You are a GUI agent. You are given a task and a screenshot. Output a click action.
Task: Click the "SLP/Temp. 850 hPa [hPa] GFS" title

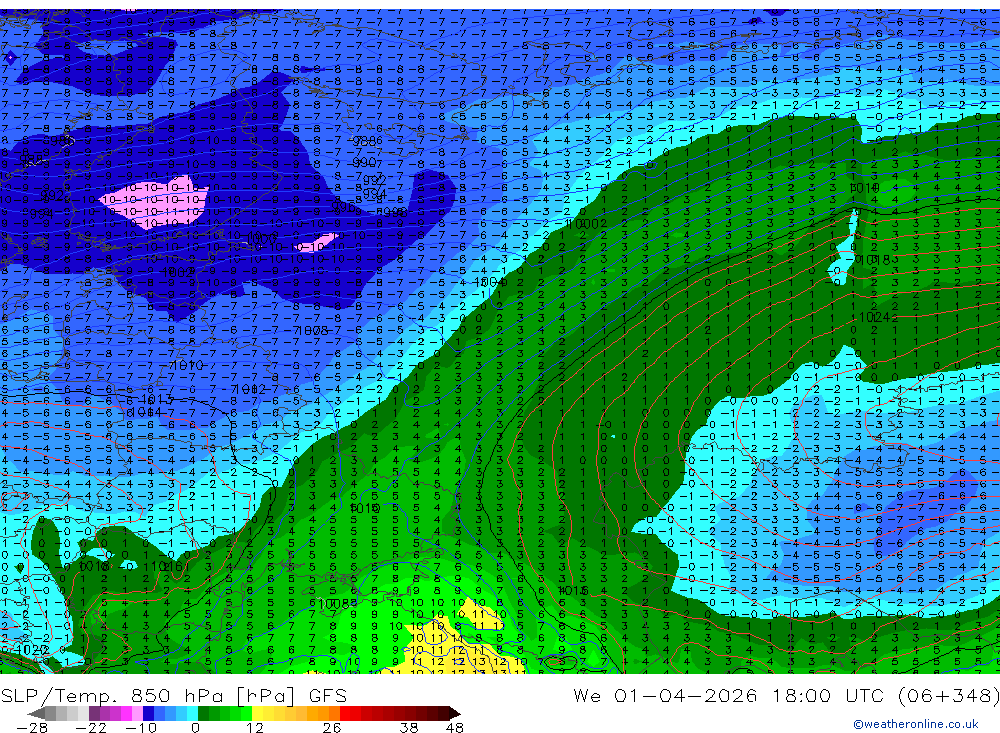click(x=174, y=695)
